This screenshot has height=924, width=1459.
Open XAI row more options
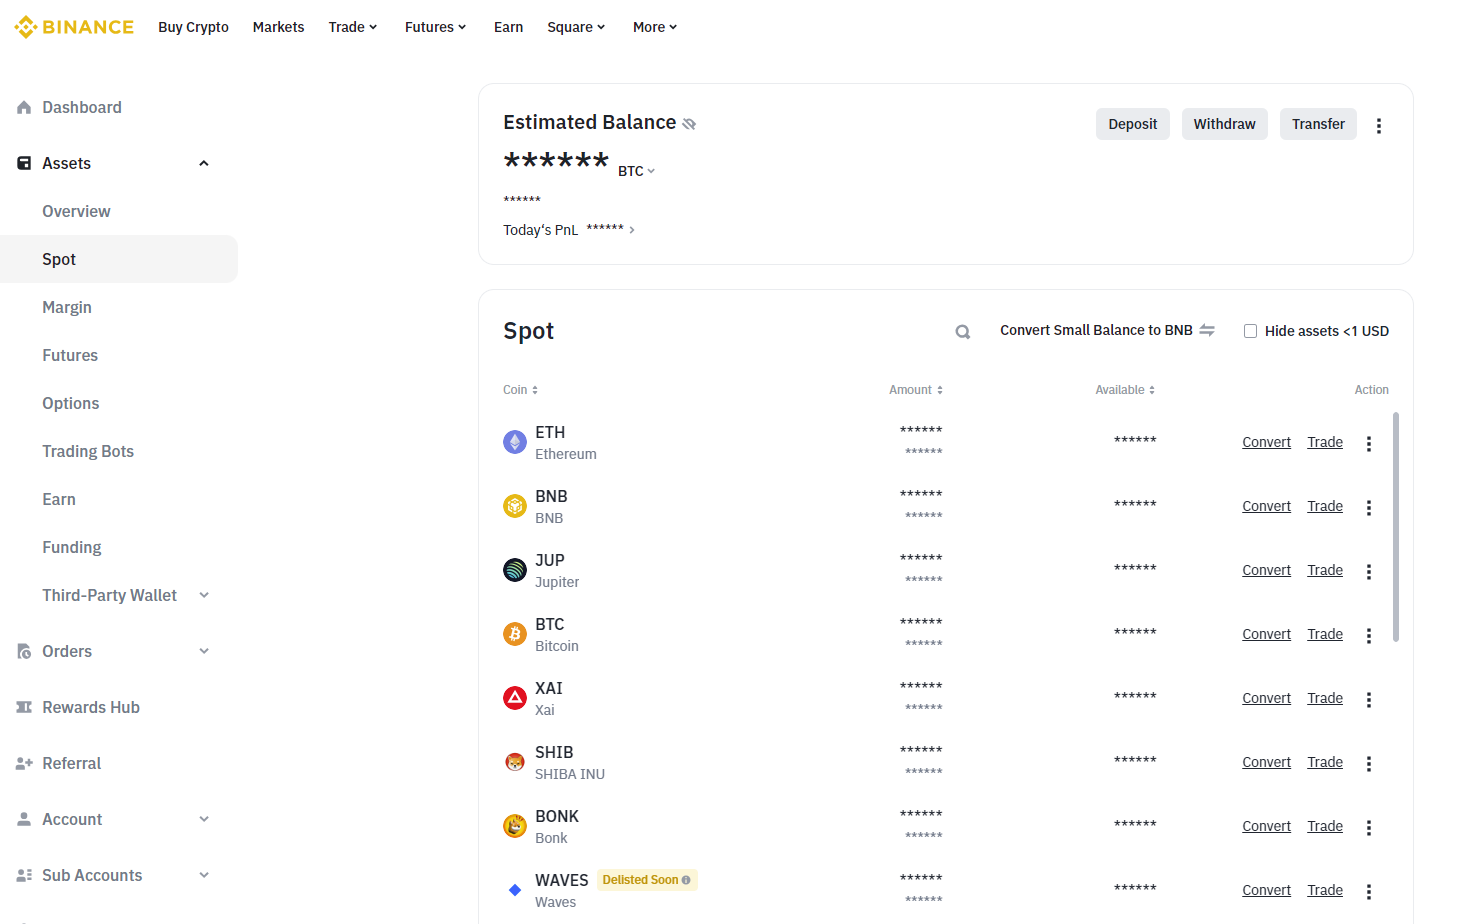click(x=1369, y=700)
